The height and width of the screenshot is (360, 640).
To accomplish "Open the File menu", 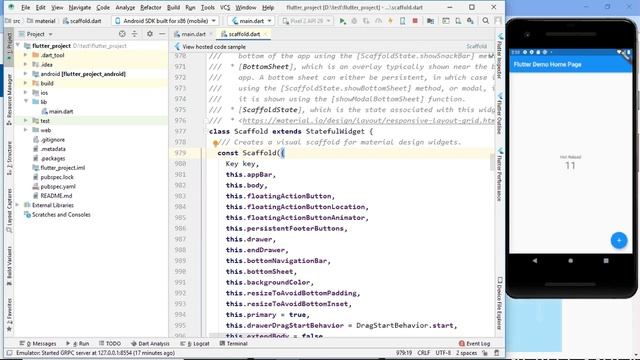I will [x=25, y=7].
